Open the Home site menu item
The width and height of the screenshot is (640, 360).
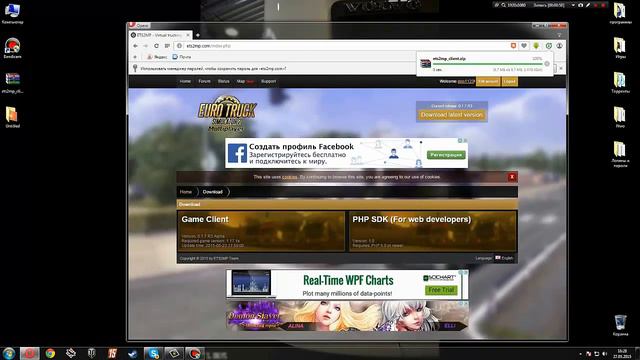click(185, 81)
